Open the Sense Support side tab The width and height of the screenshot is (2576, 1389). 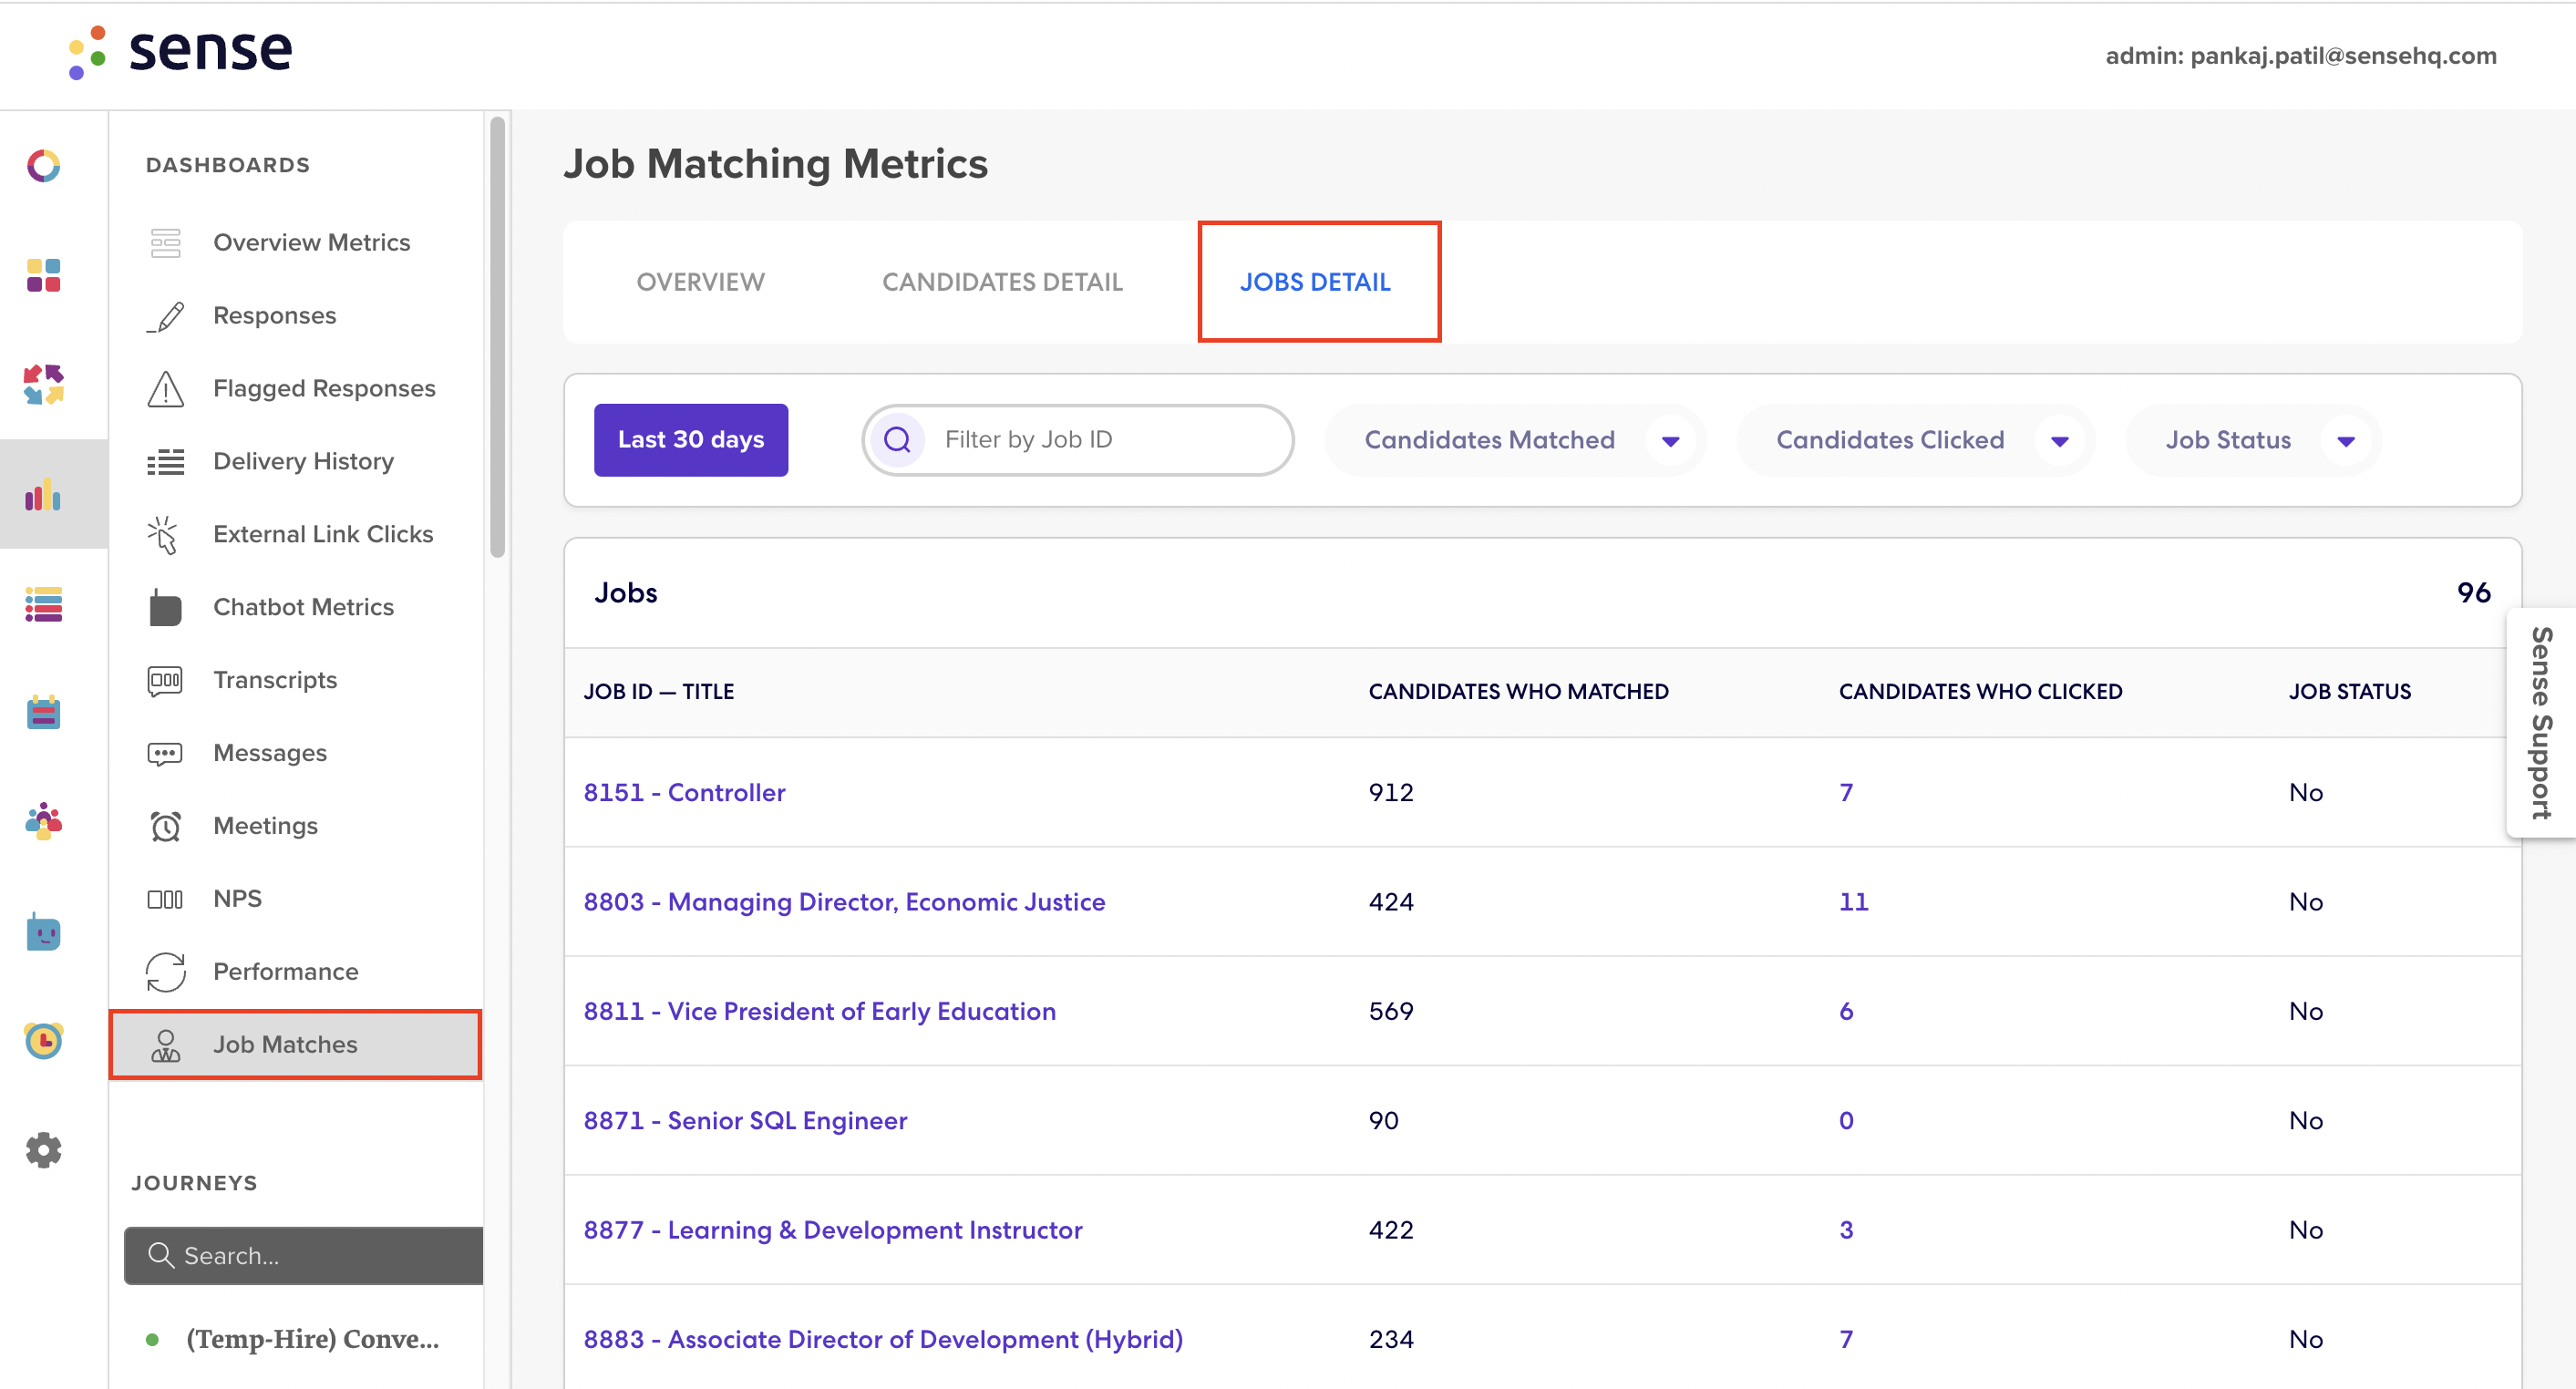point(2542,722)
